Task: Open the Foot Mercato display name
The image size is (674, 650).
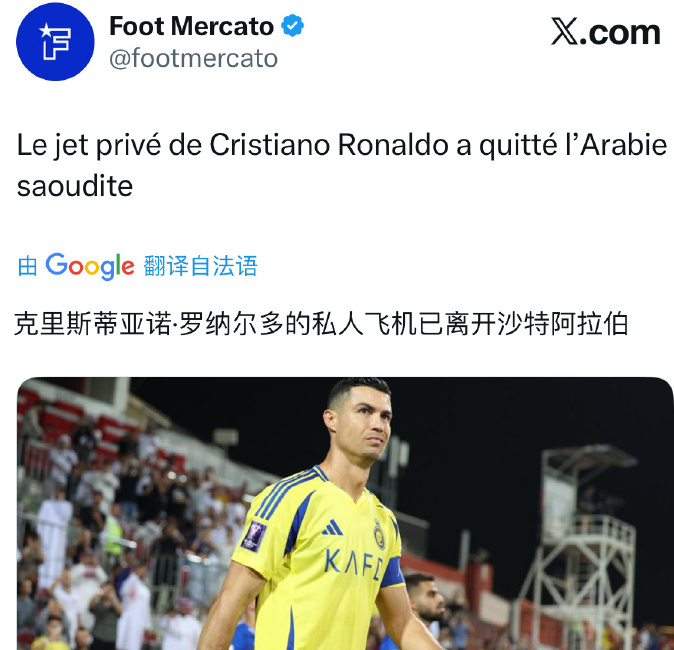Action: [x=192, y=26]
